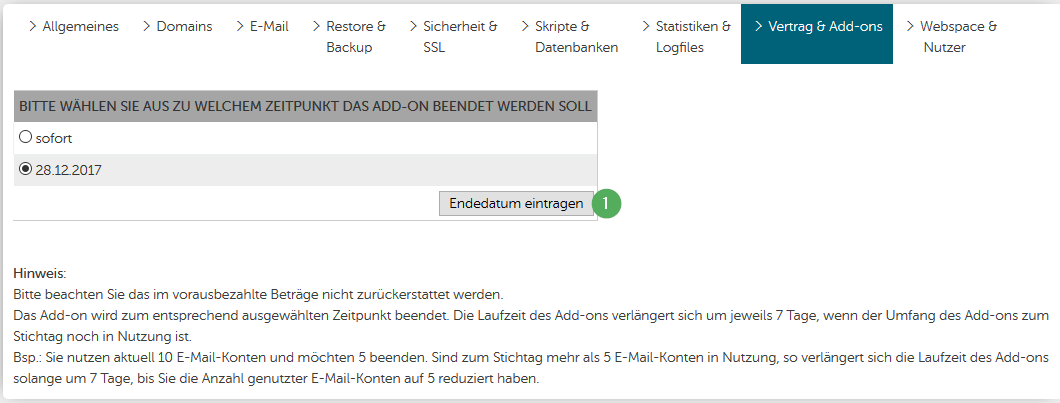Select the 'sofort' radio option
Viewport: 1060px width, 403px height.
pyautogui.click(x=26, y=138)
